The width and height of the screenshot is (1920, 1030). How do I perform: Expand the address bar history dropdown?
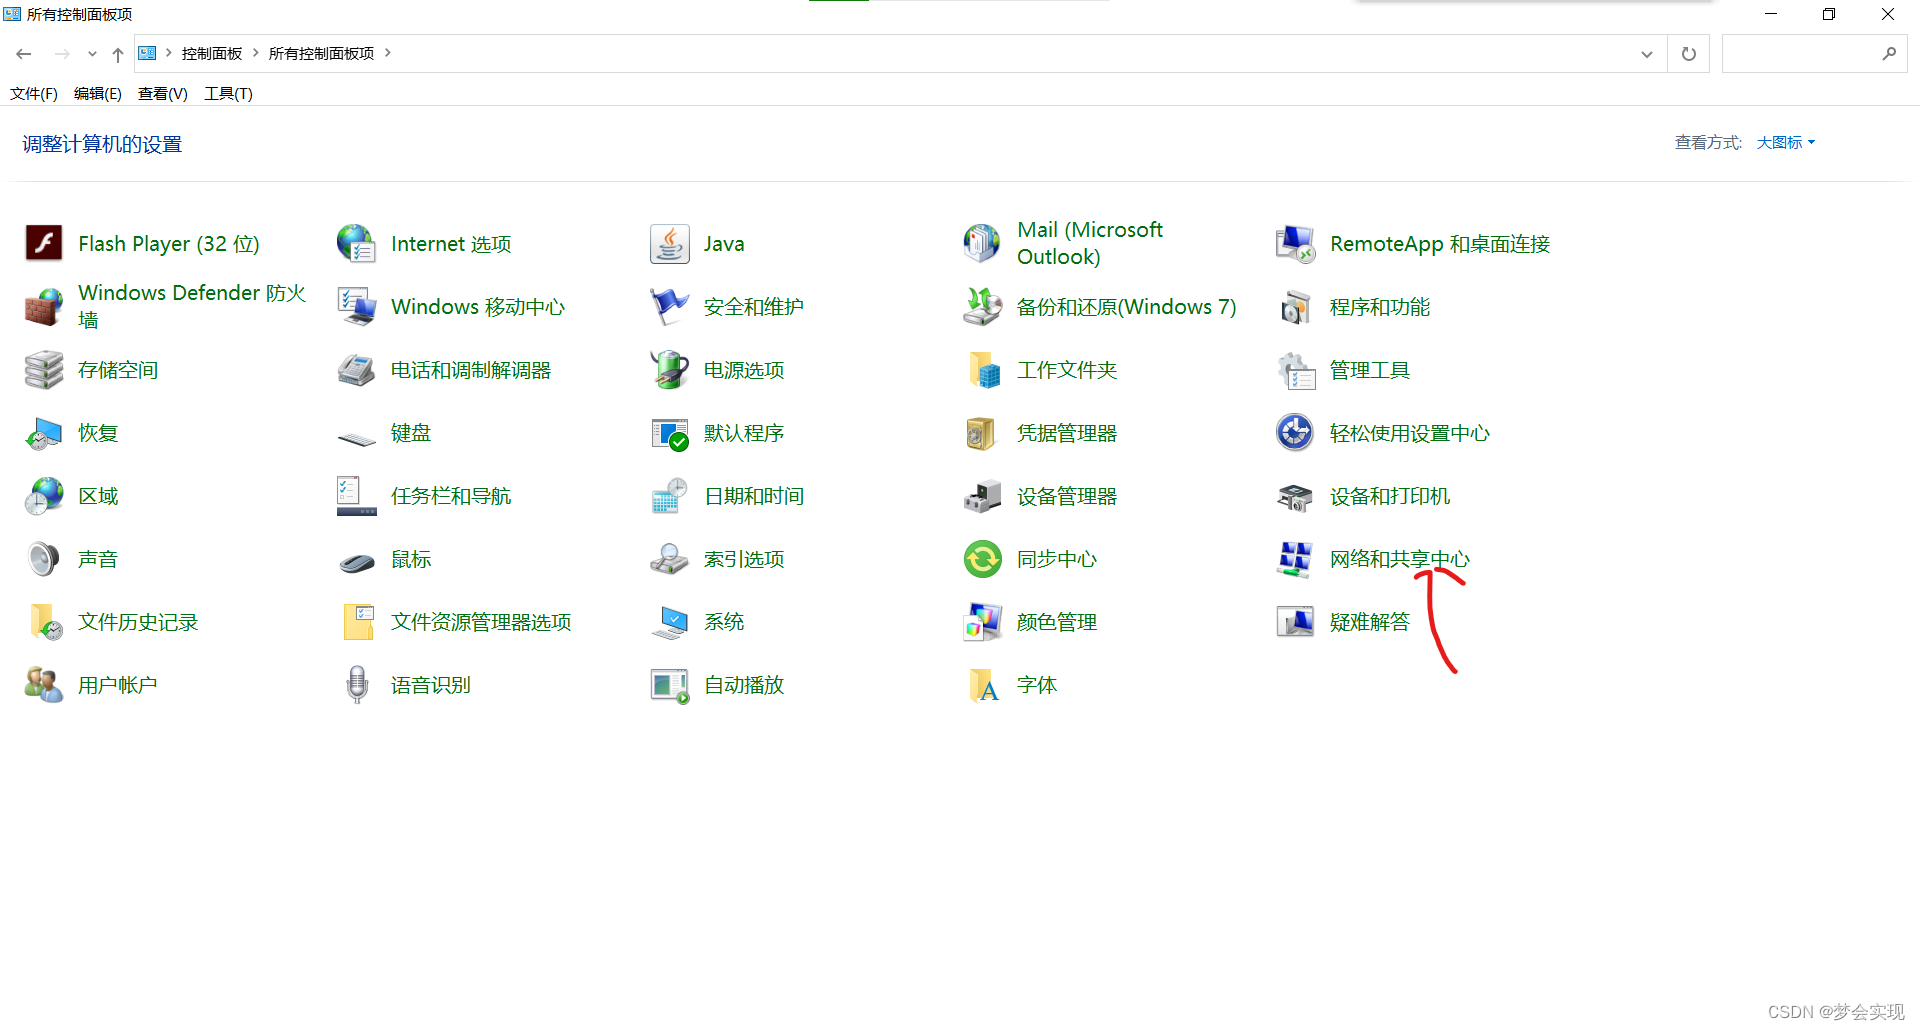click(1647, 54)
